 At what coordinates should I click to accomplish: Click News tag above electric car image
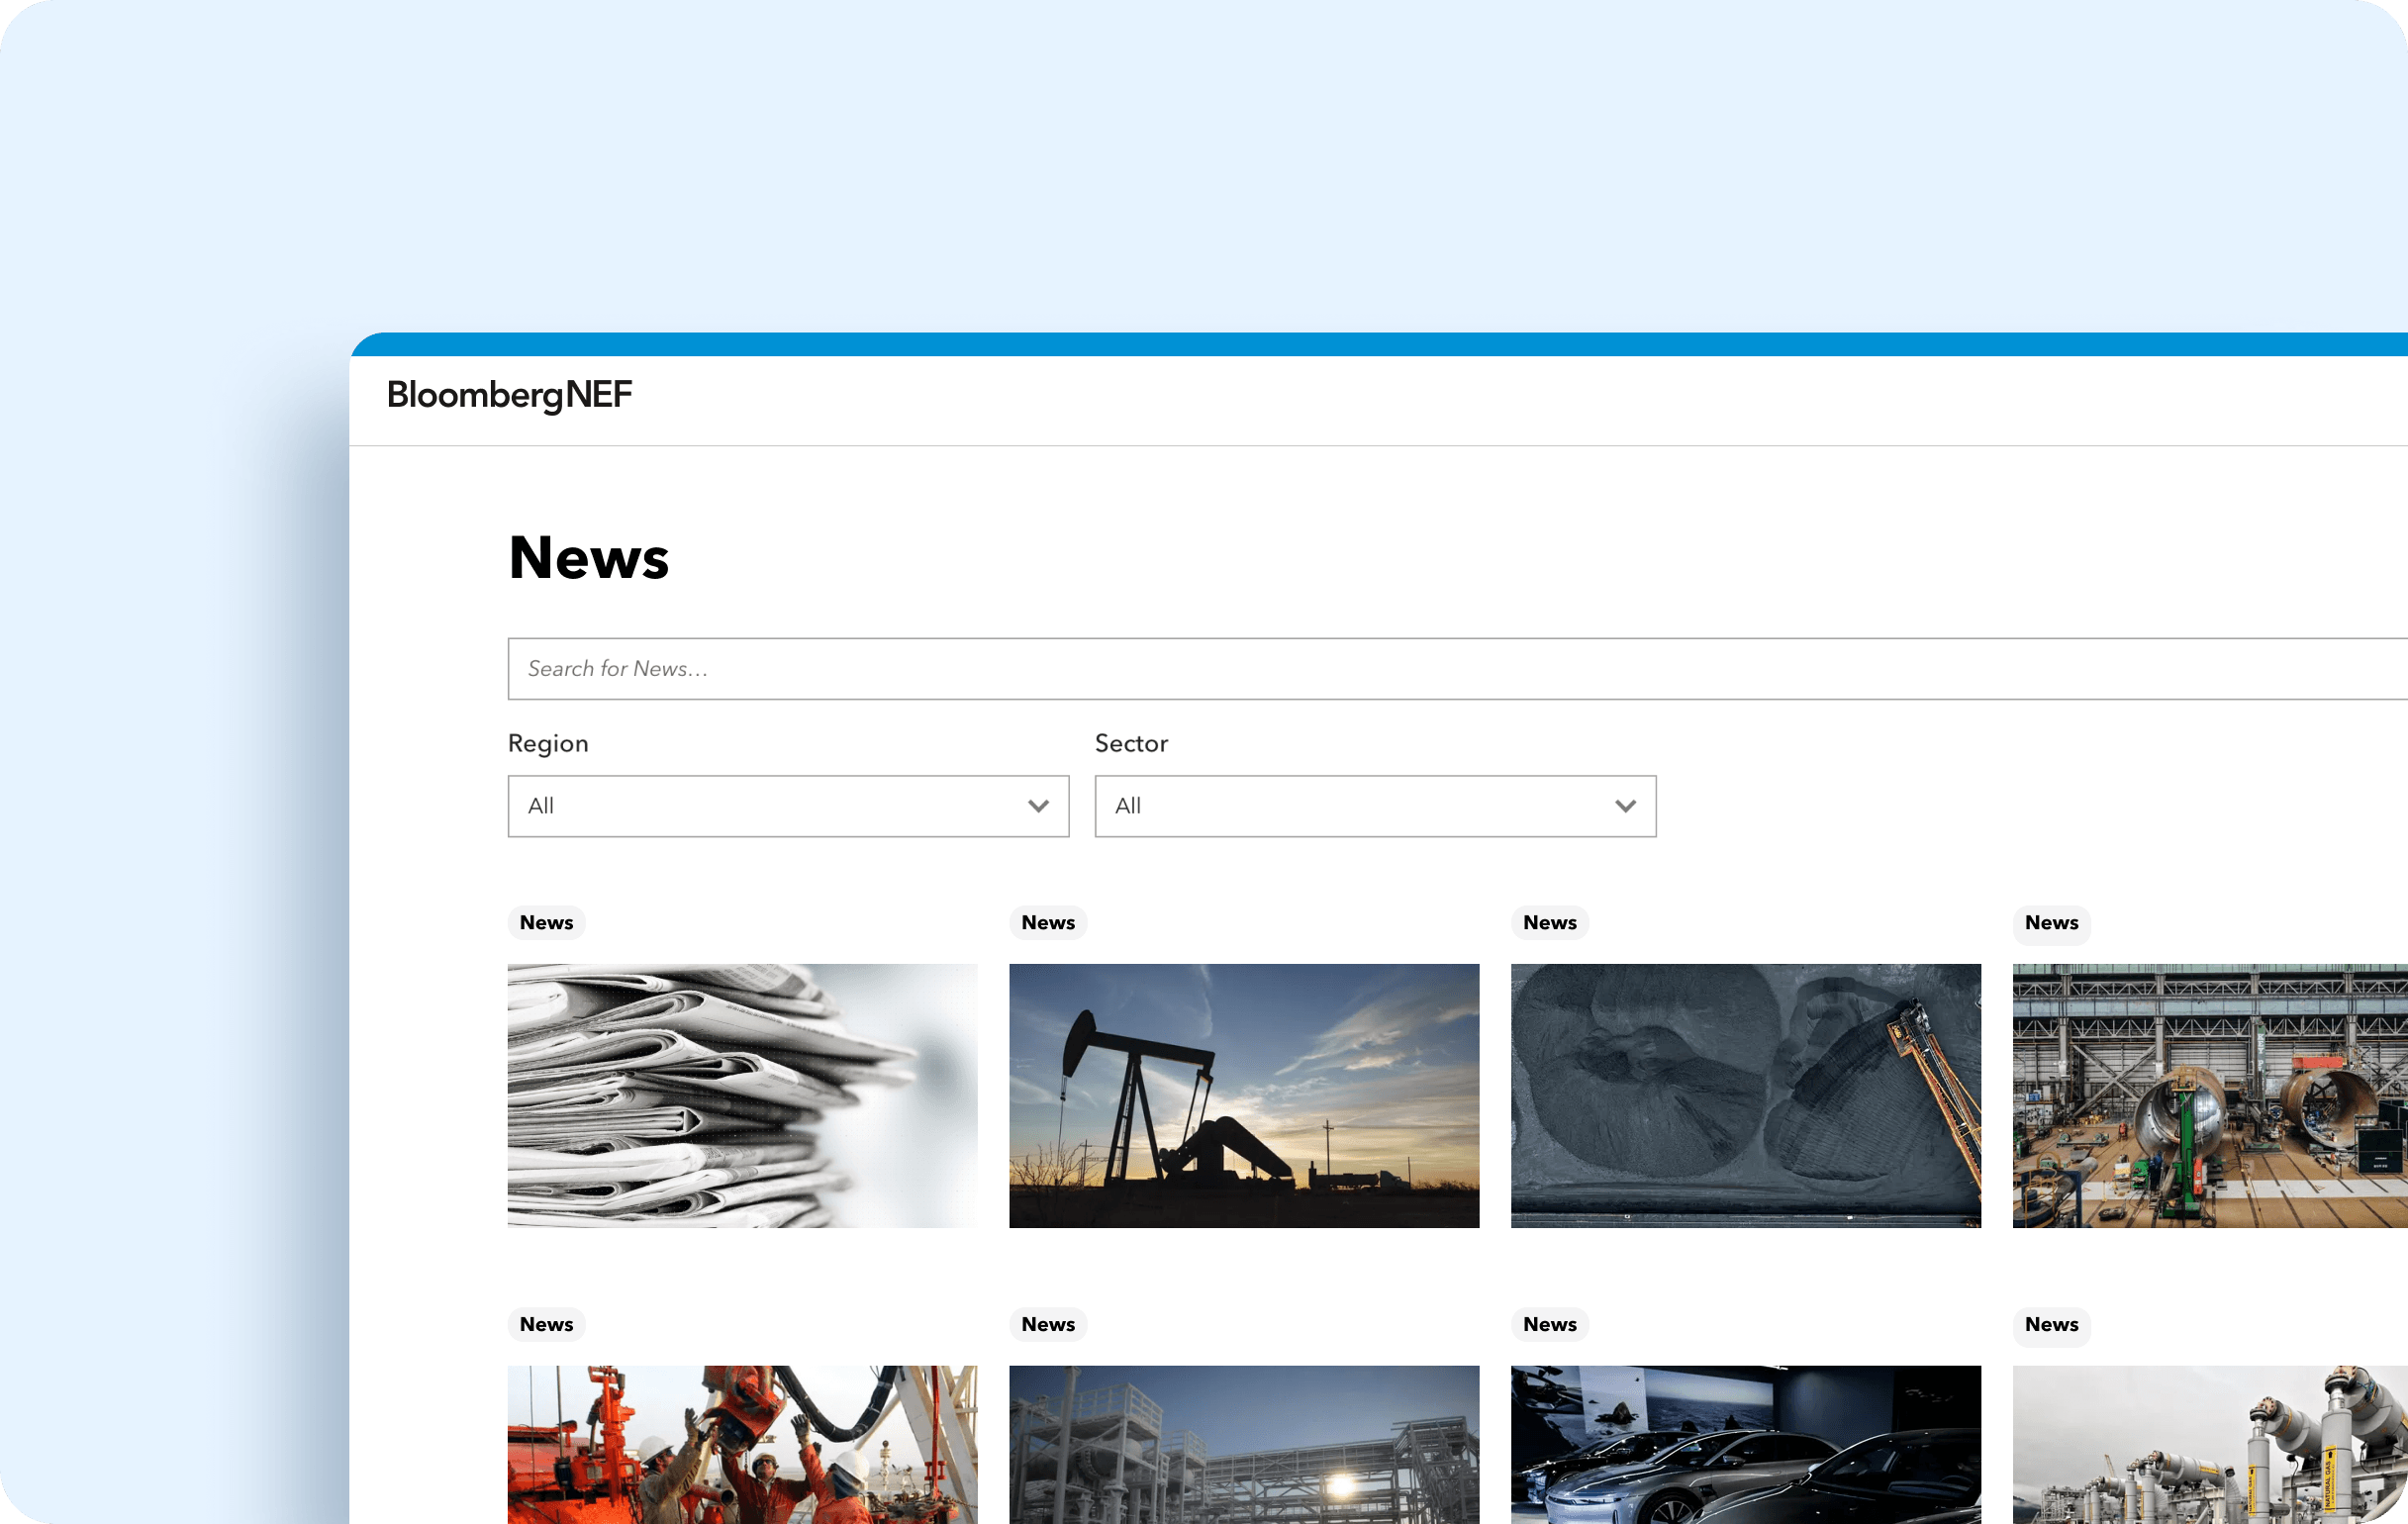1549,1324
